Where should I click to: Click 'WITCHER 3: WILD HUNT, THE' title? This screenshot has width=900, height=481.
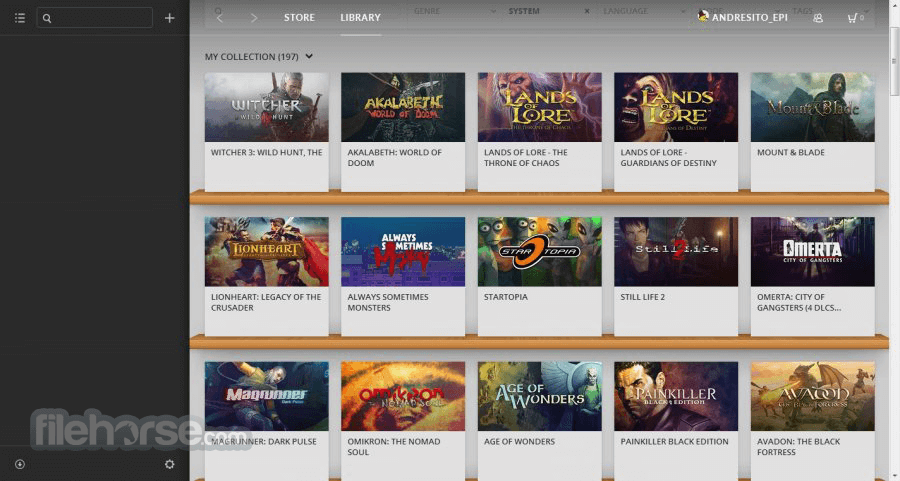coord(266,153)
